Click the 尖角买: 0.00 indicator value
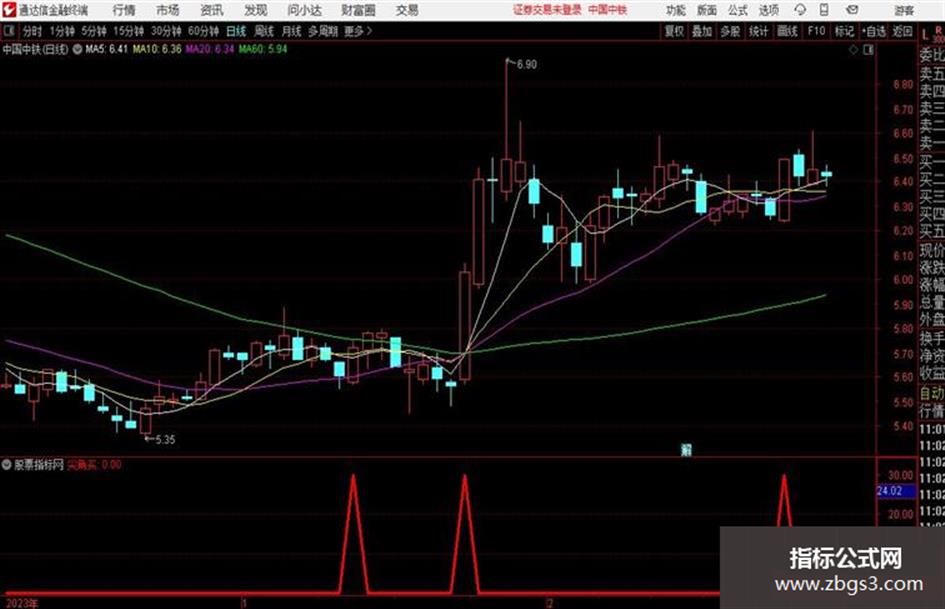Image resolution: width=945 pixels, height=609 pixels. (x=94, y=465)
